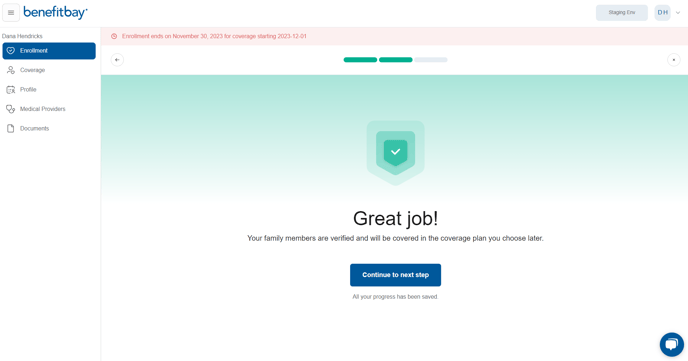Open the DH user avatar
The width and height of the screenshot is (688, 361).
click(x=663, y=13)
